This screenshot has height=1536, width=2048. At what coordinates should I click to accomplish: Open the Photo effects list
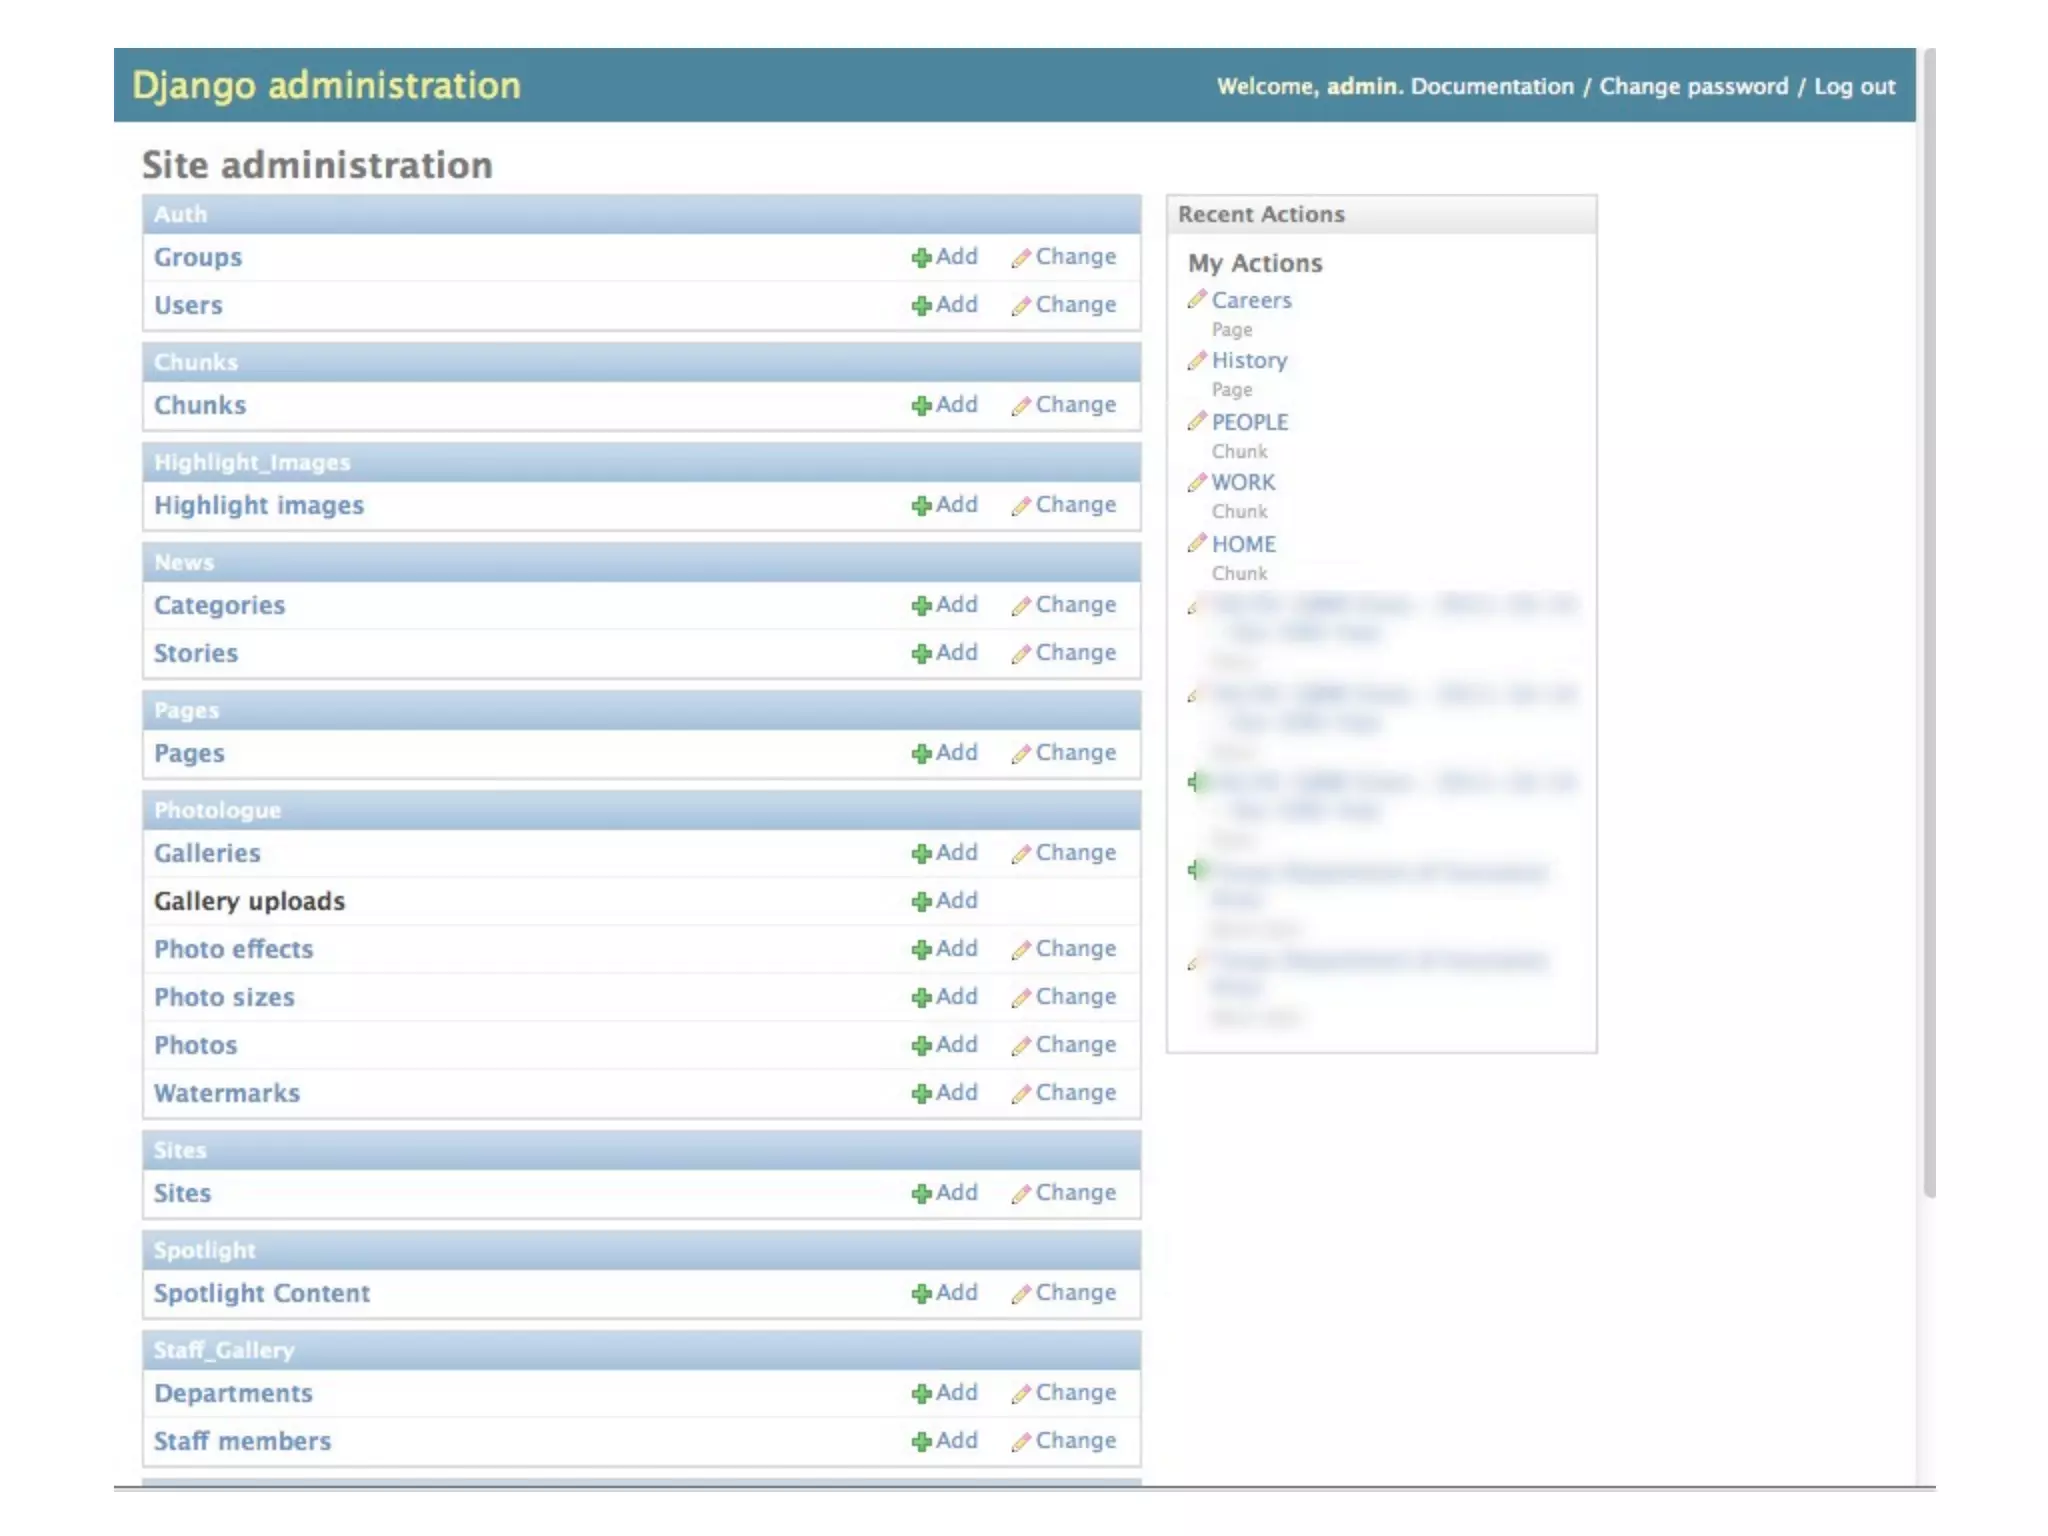point(233,950)
